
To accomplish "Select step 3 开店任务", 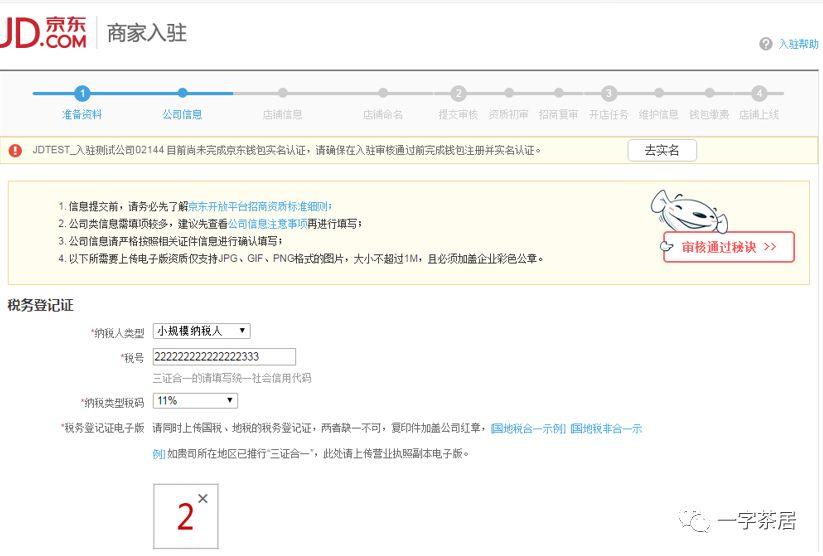I will [608, 102].
